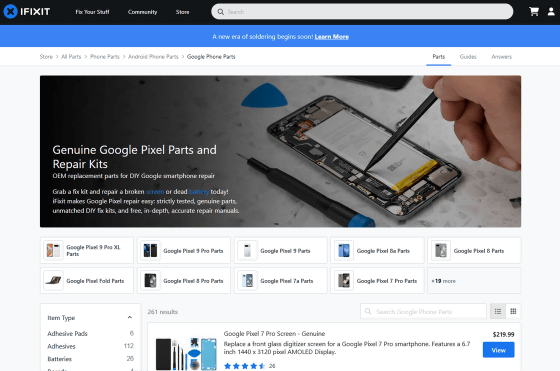This screenshot has height=371, width=560.
Task: Click the 'battery' link in banner text
Action: coord(199,192)
